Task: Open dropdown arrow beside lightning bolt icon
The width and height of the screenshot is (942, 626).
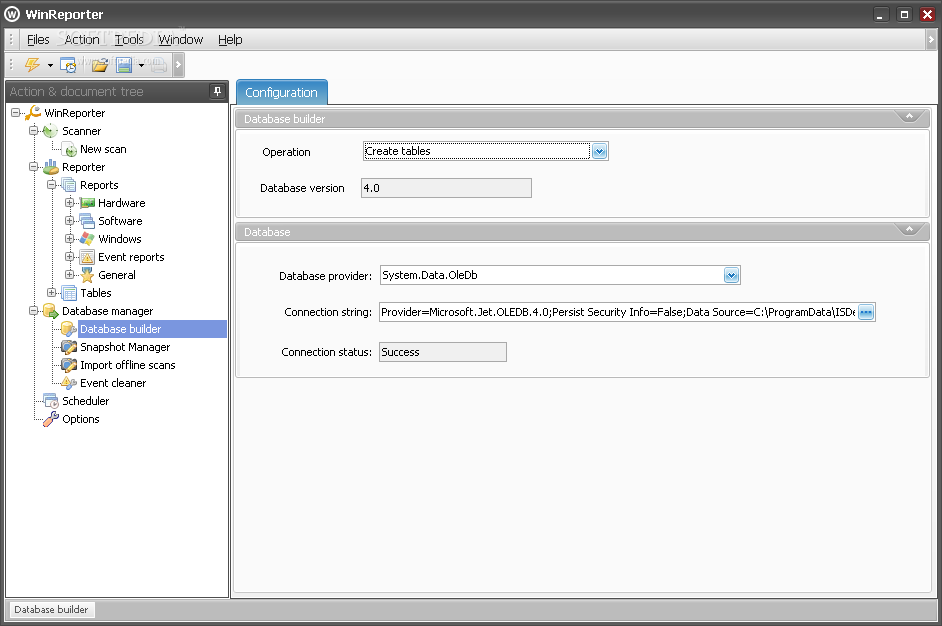Action: [50, 65]
